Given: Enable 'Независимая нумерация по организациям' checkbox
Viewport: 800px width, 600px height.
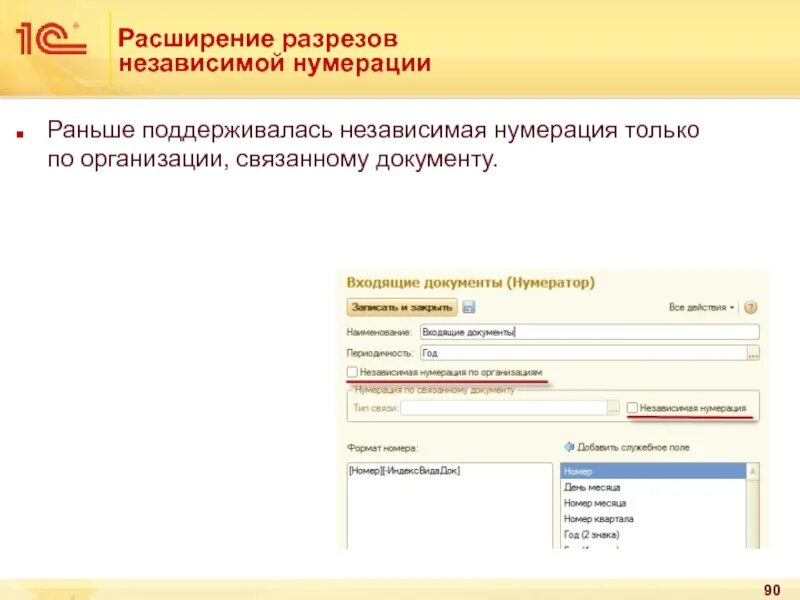Looking at the screenshot, I should coord(352,372).
